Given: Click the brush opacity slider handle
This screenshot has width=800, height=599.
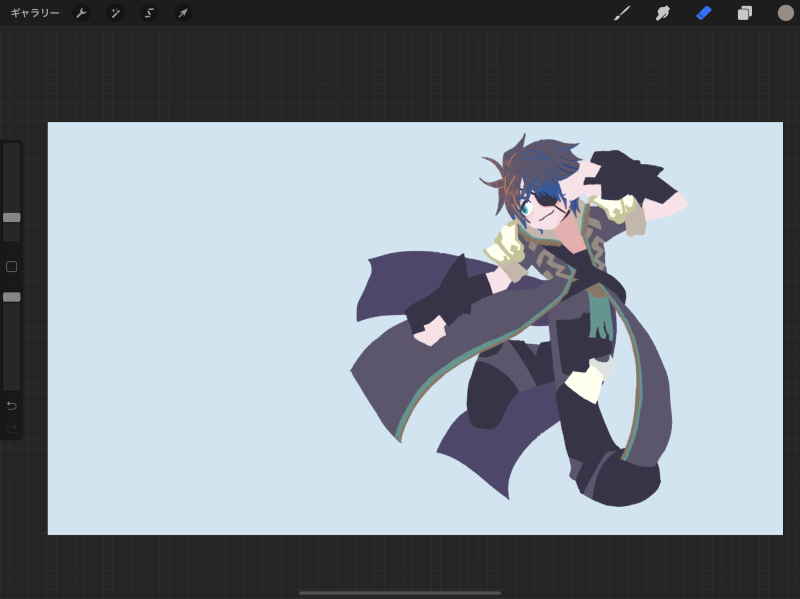Looking at the screenshot, I should point(12,297).
